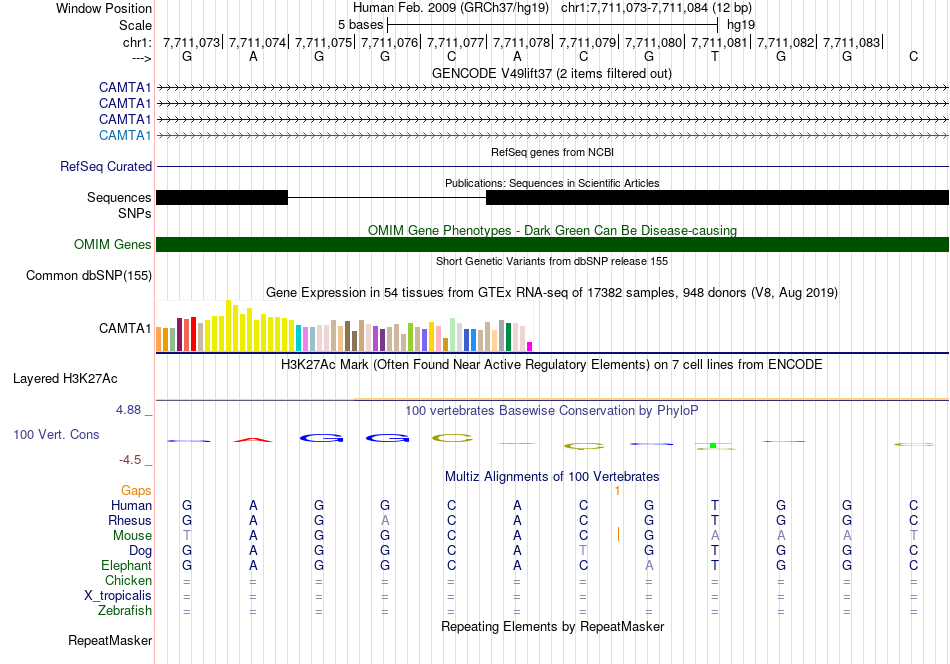Click the 'chr1:7,711,073-7,711,084 (12 bp)' position text
Screen dimensions: 950x664
[x=656, y=8]
